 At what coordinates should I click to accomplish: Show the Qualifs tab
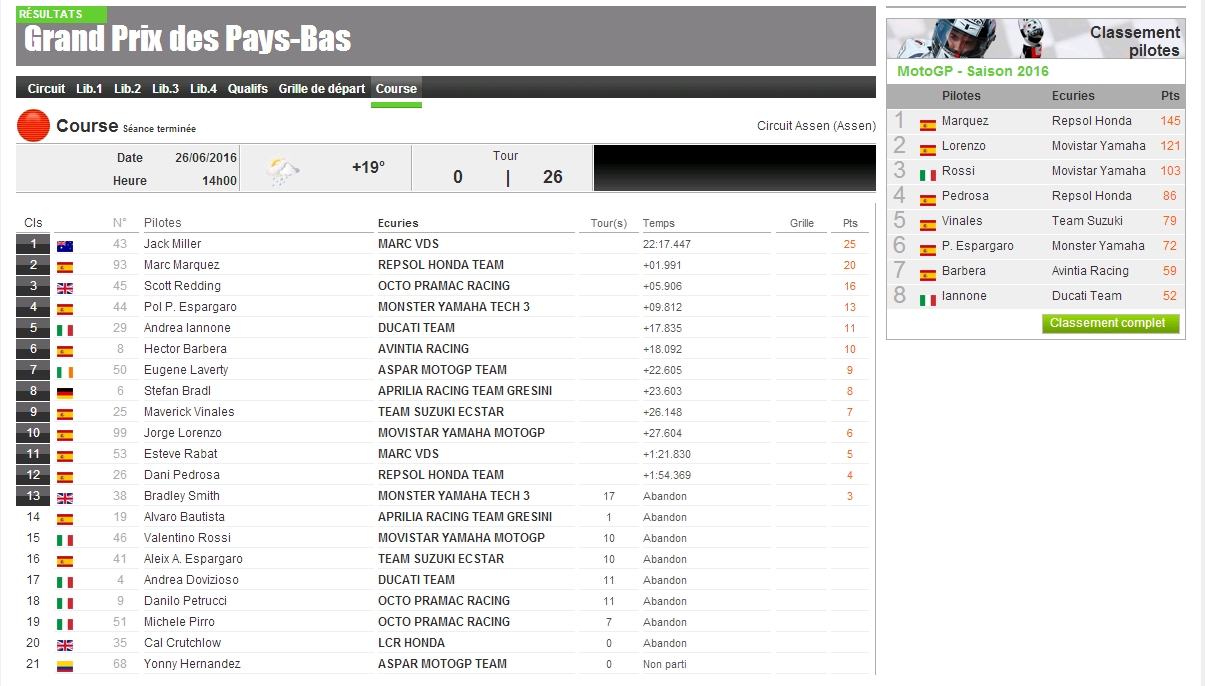point(248,89)
